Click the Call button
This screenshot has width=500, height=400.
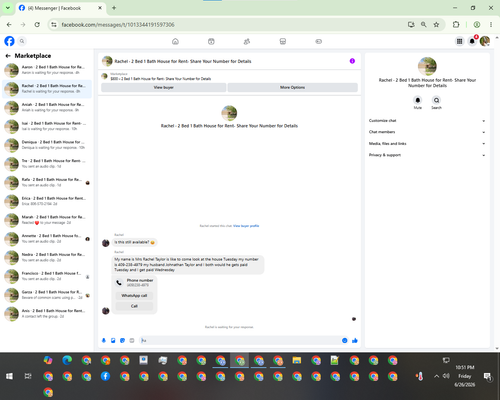(134, 306)
